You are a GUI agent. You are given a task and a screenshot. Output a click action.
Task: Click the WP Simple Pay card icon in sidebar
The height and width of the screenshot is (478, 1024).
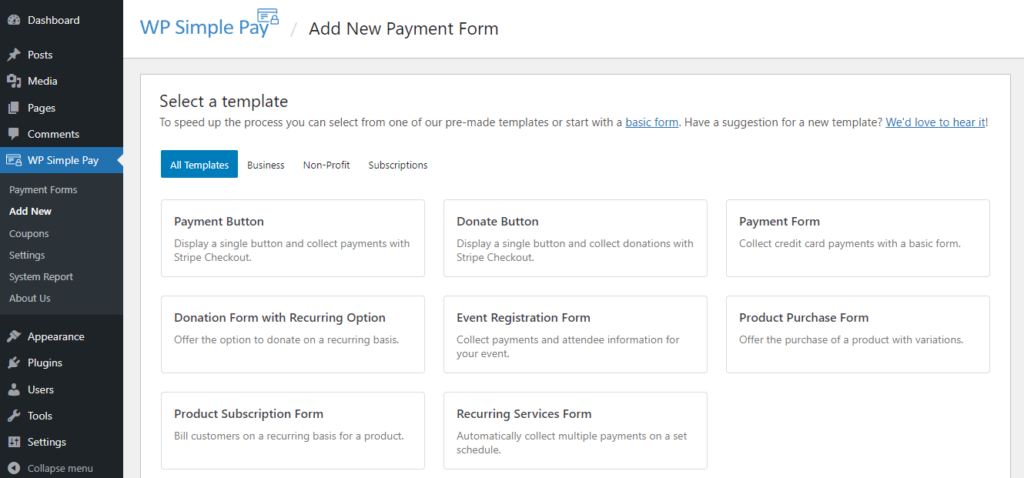tap(13, 160)
